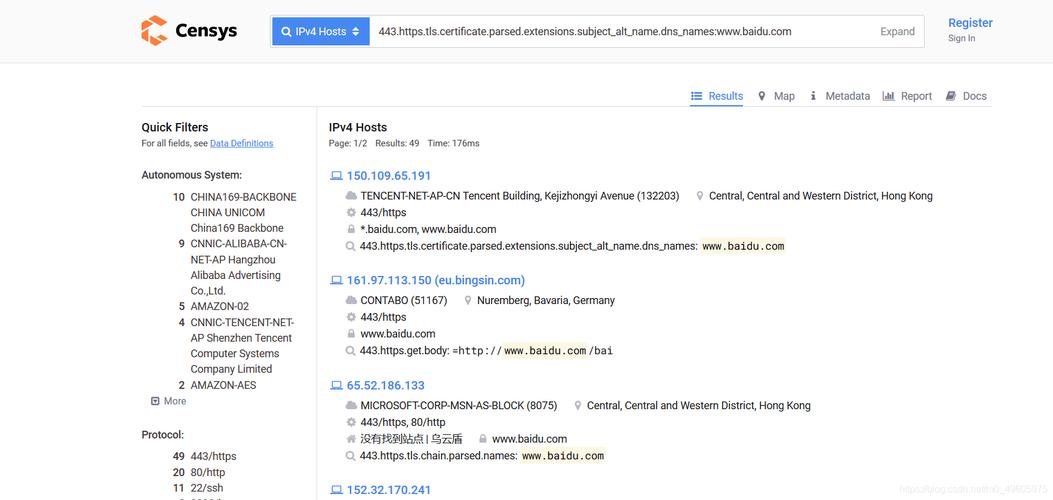This screenshot has height=500, width=1053.
Task: Click the Time: 176ms text
Action: pos(453,143)
